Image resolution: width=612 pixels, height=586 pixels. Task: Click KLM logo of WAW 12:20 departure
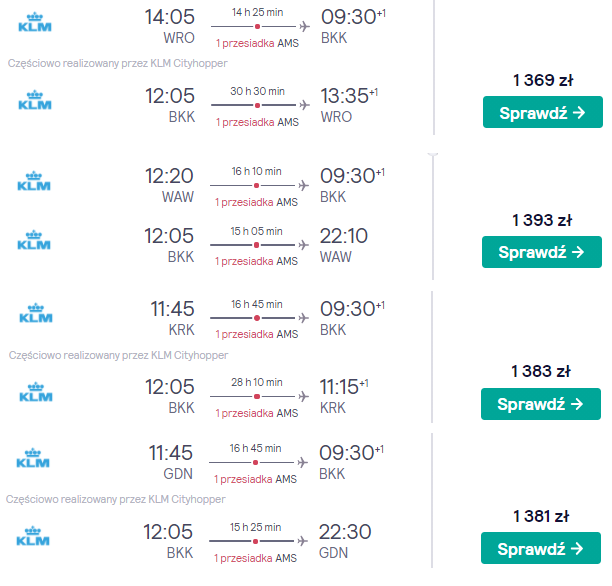34,181
